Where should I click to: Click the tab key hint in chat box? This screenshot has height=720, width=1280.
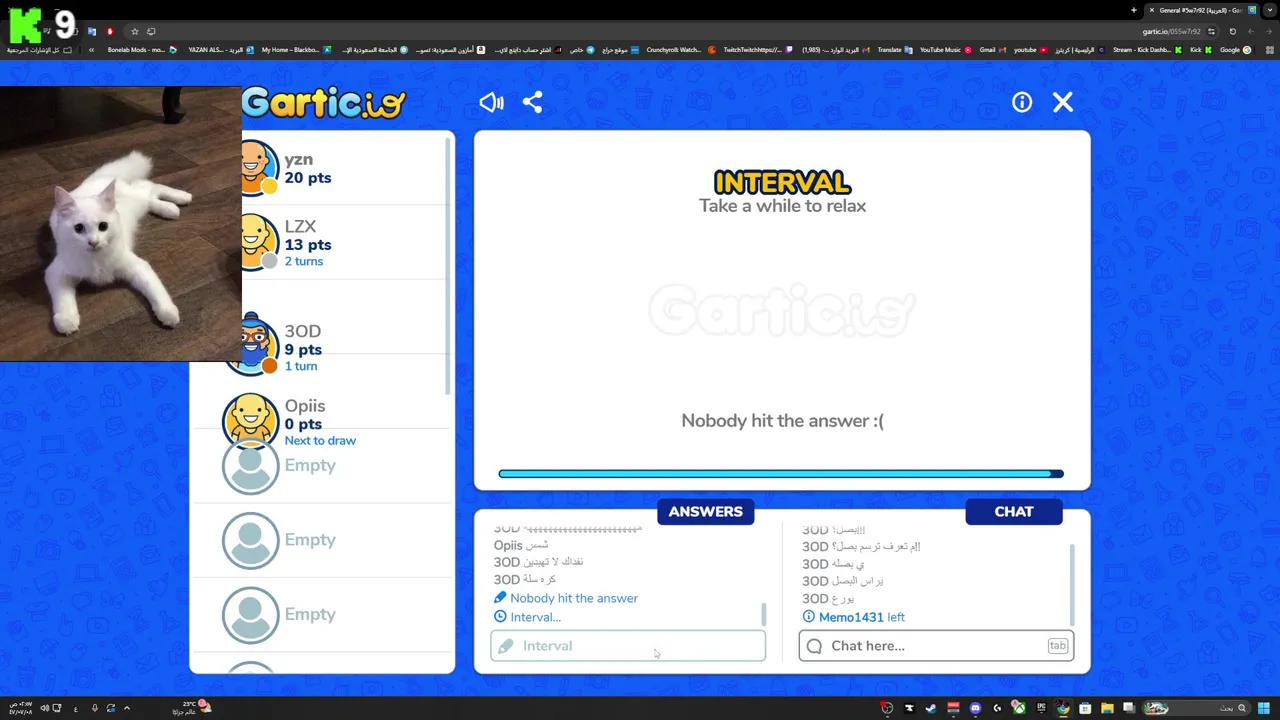(1058, 646)
